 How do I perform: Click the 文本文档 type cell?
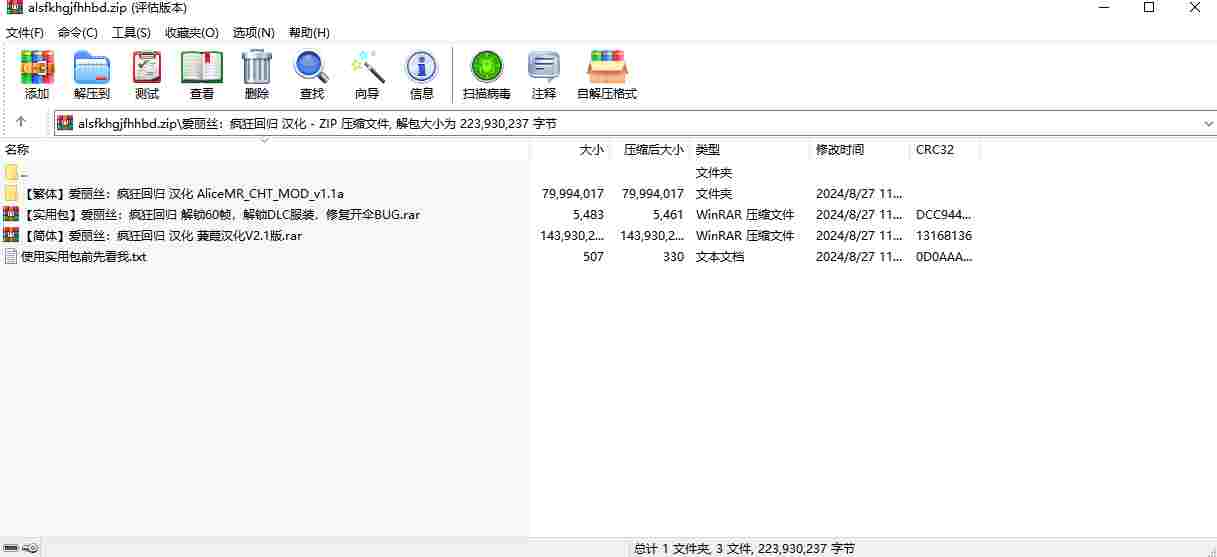720,256
